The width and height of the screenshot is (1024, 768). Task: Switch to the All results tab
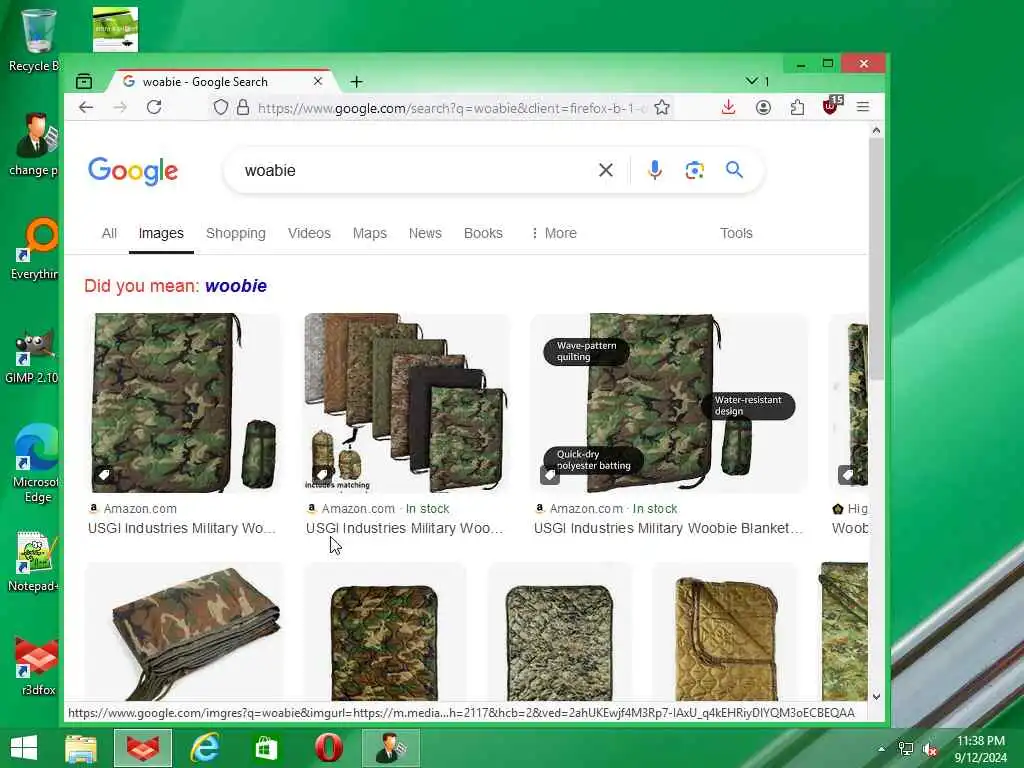click(109, 233)
